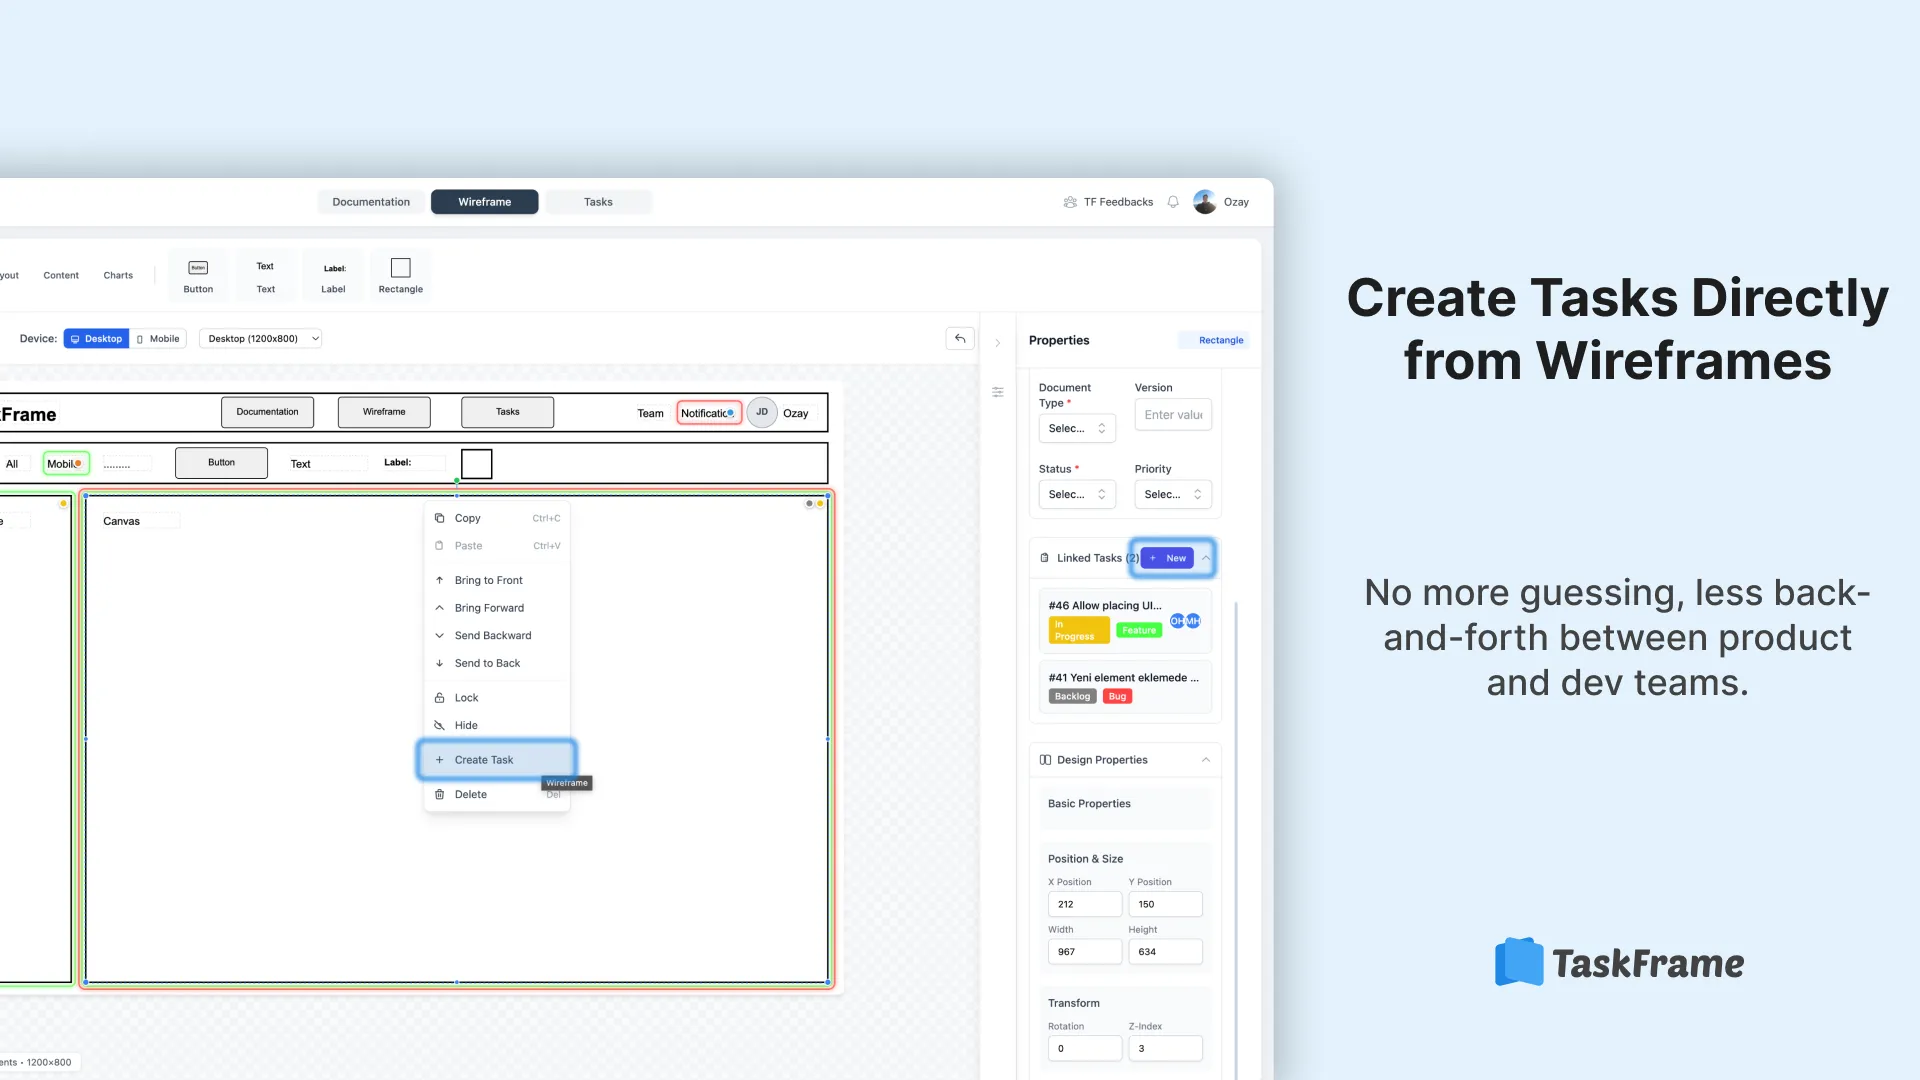
Task: Choose Copy from the context menu
Action: coord(497,518)
